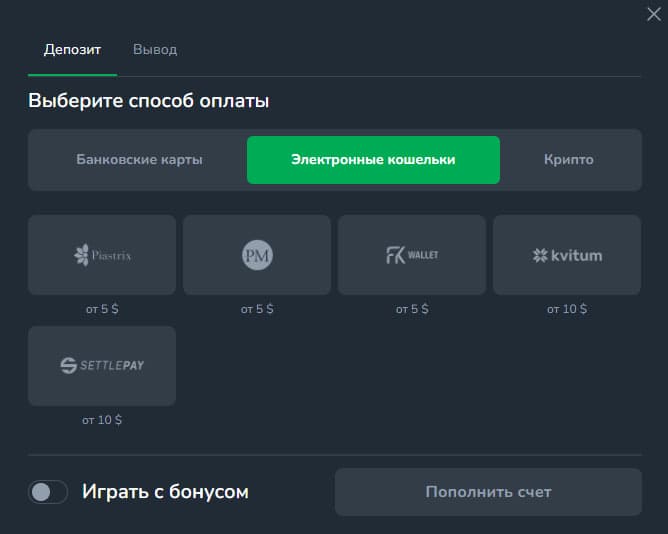Open the Вывод tab
Image resolution: width=668 pixels, height=534 pixels.
[155, 50]
